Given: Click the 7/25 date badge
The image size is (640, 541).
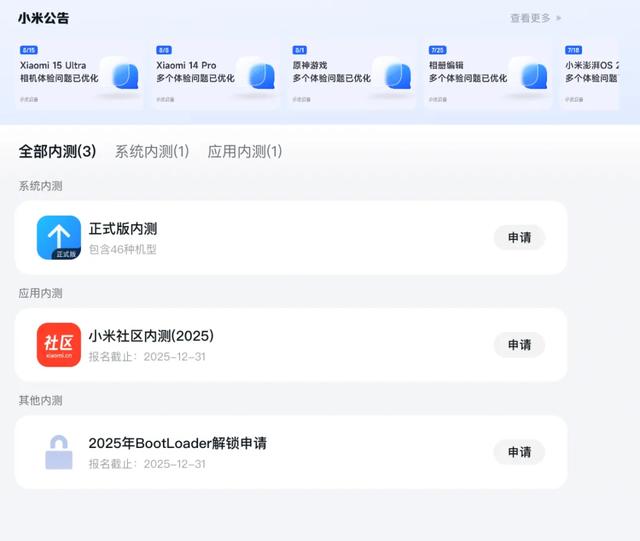Looking at the screenshot, I should (438, 50).
